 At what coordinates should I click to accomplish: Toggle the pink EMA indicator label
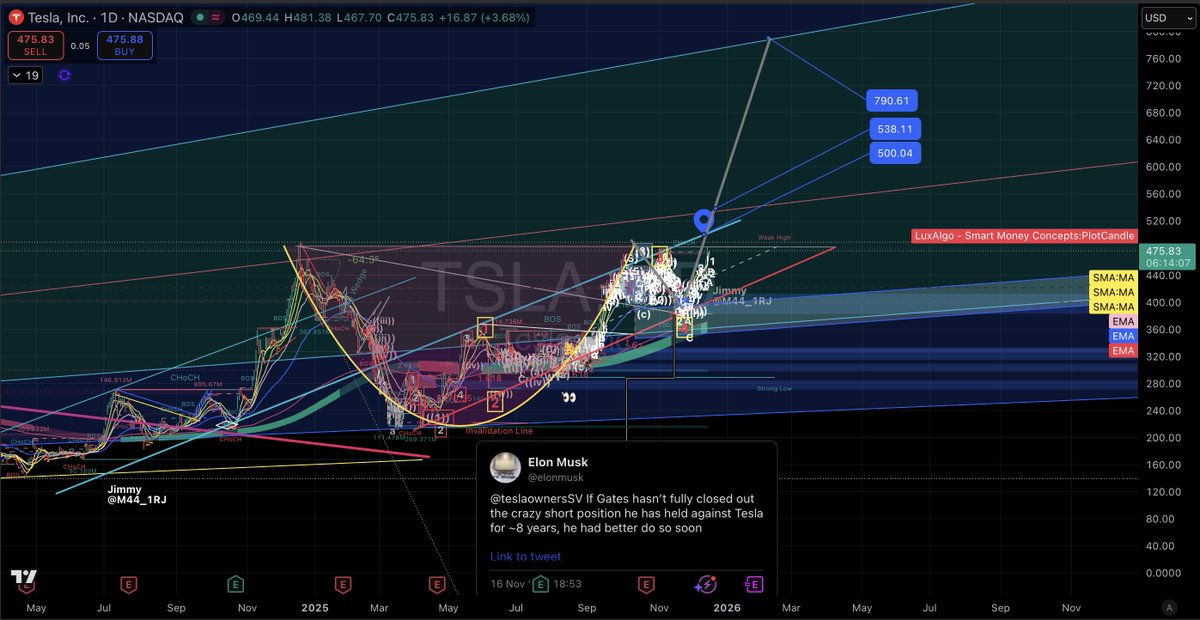(1122, 321)
